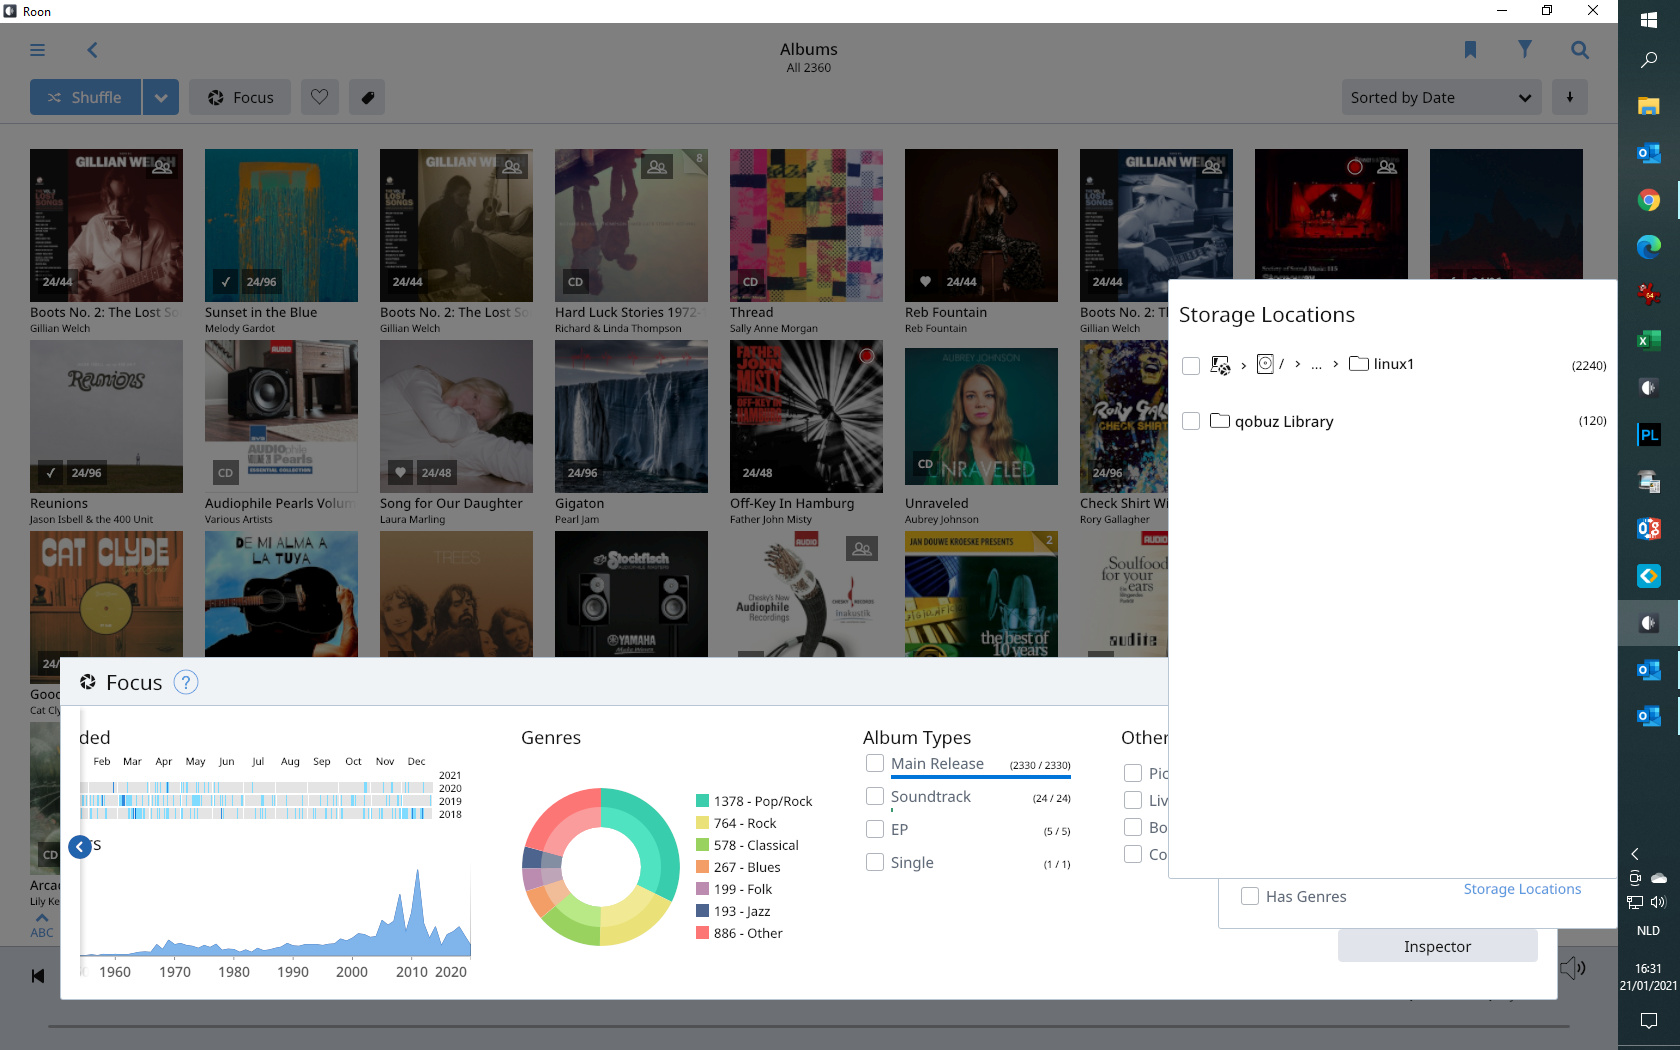Open Windows taskbar search
1680x1050 pixels.
[1649, 61]
